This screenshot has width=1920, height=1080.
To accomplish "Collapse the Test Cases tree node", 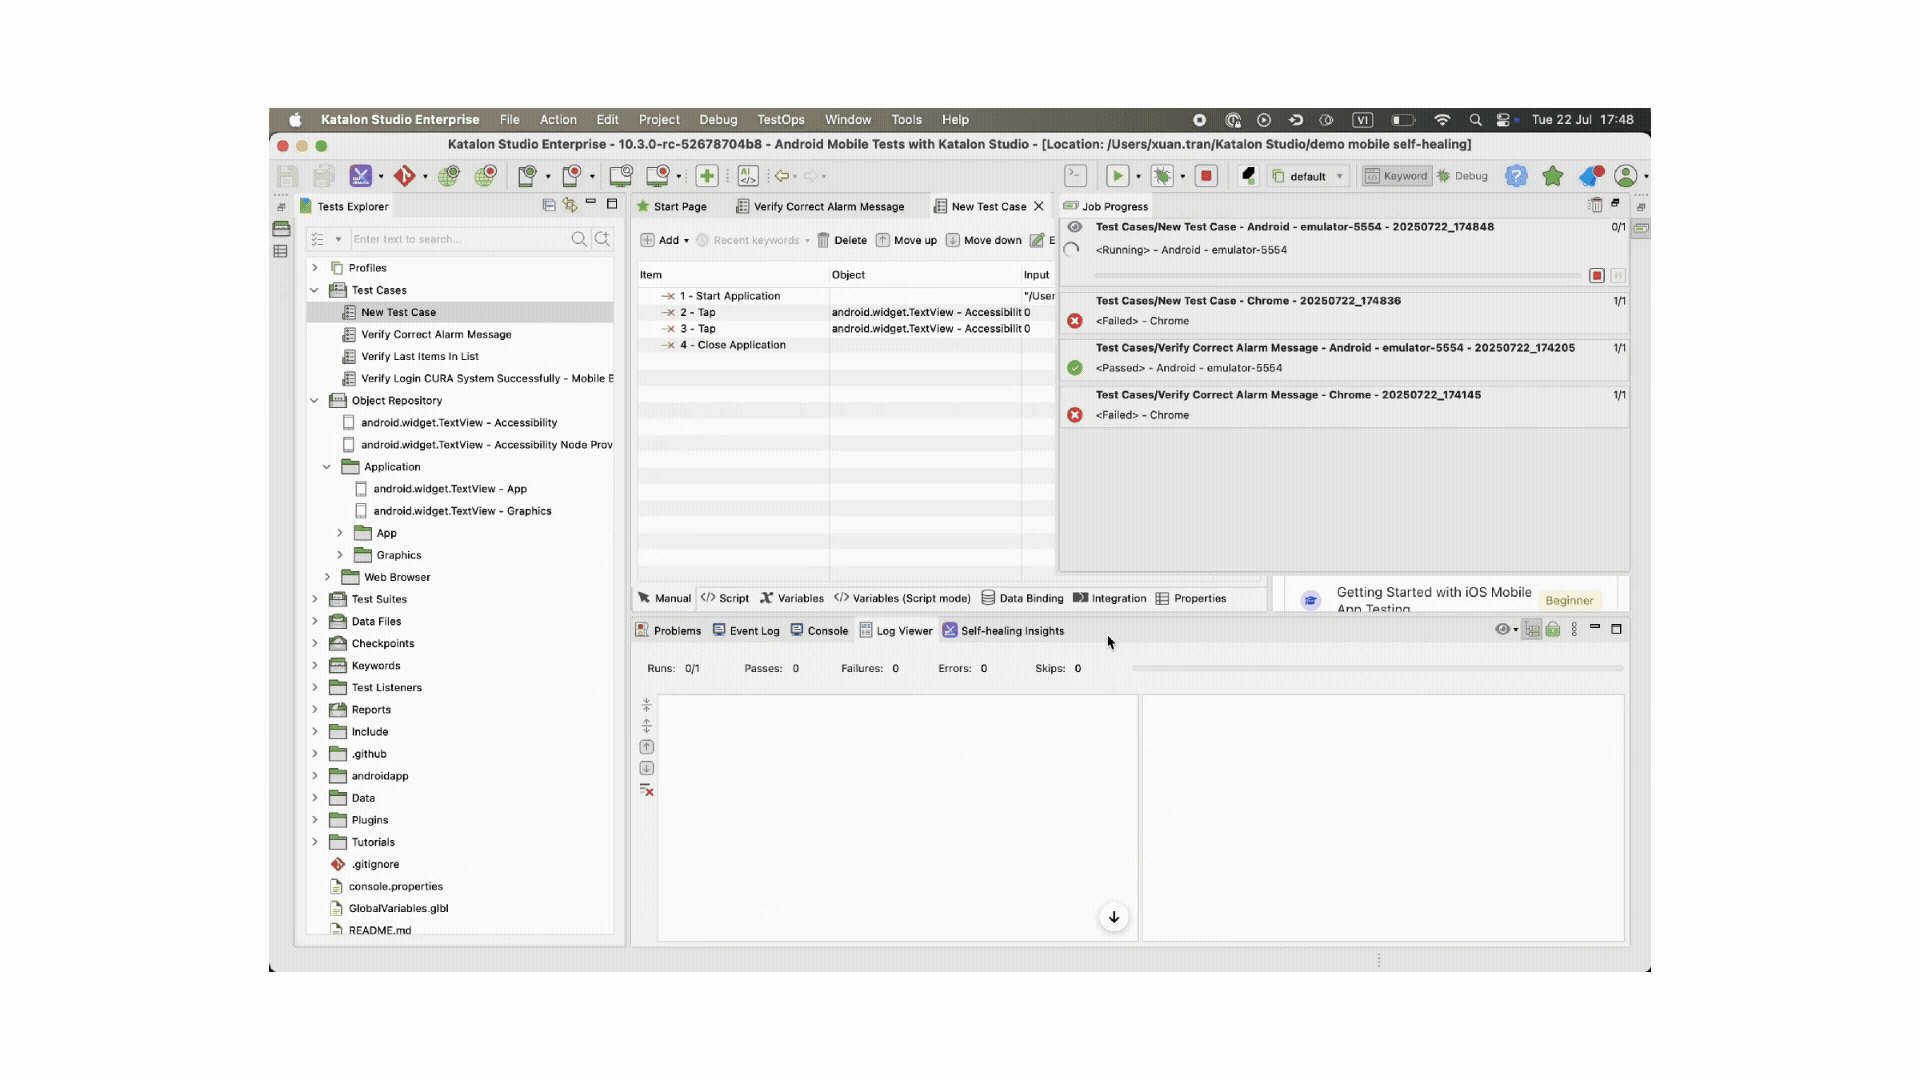I will pyautogui.click(x=315, y=290).
